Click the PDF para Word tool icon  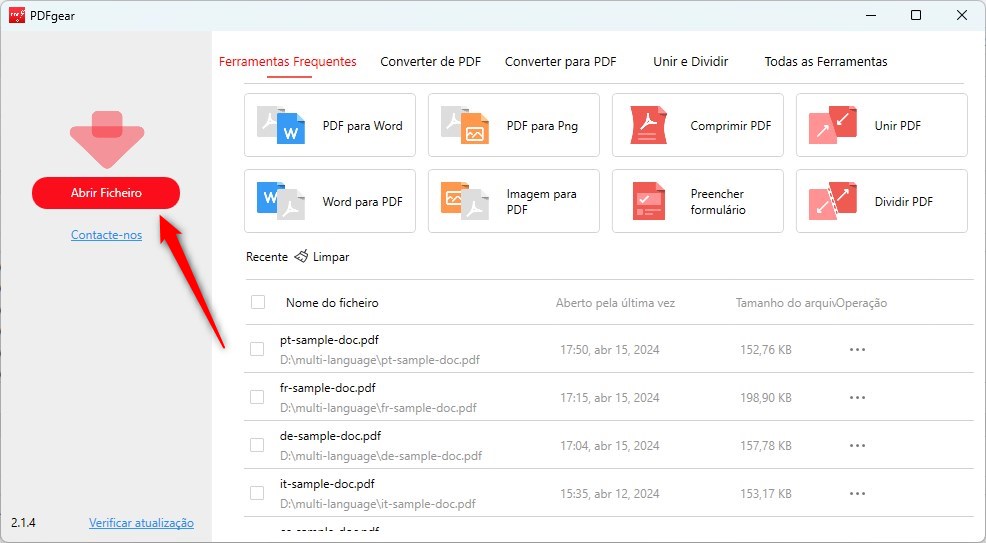[281, 125]
